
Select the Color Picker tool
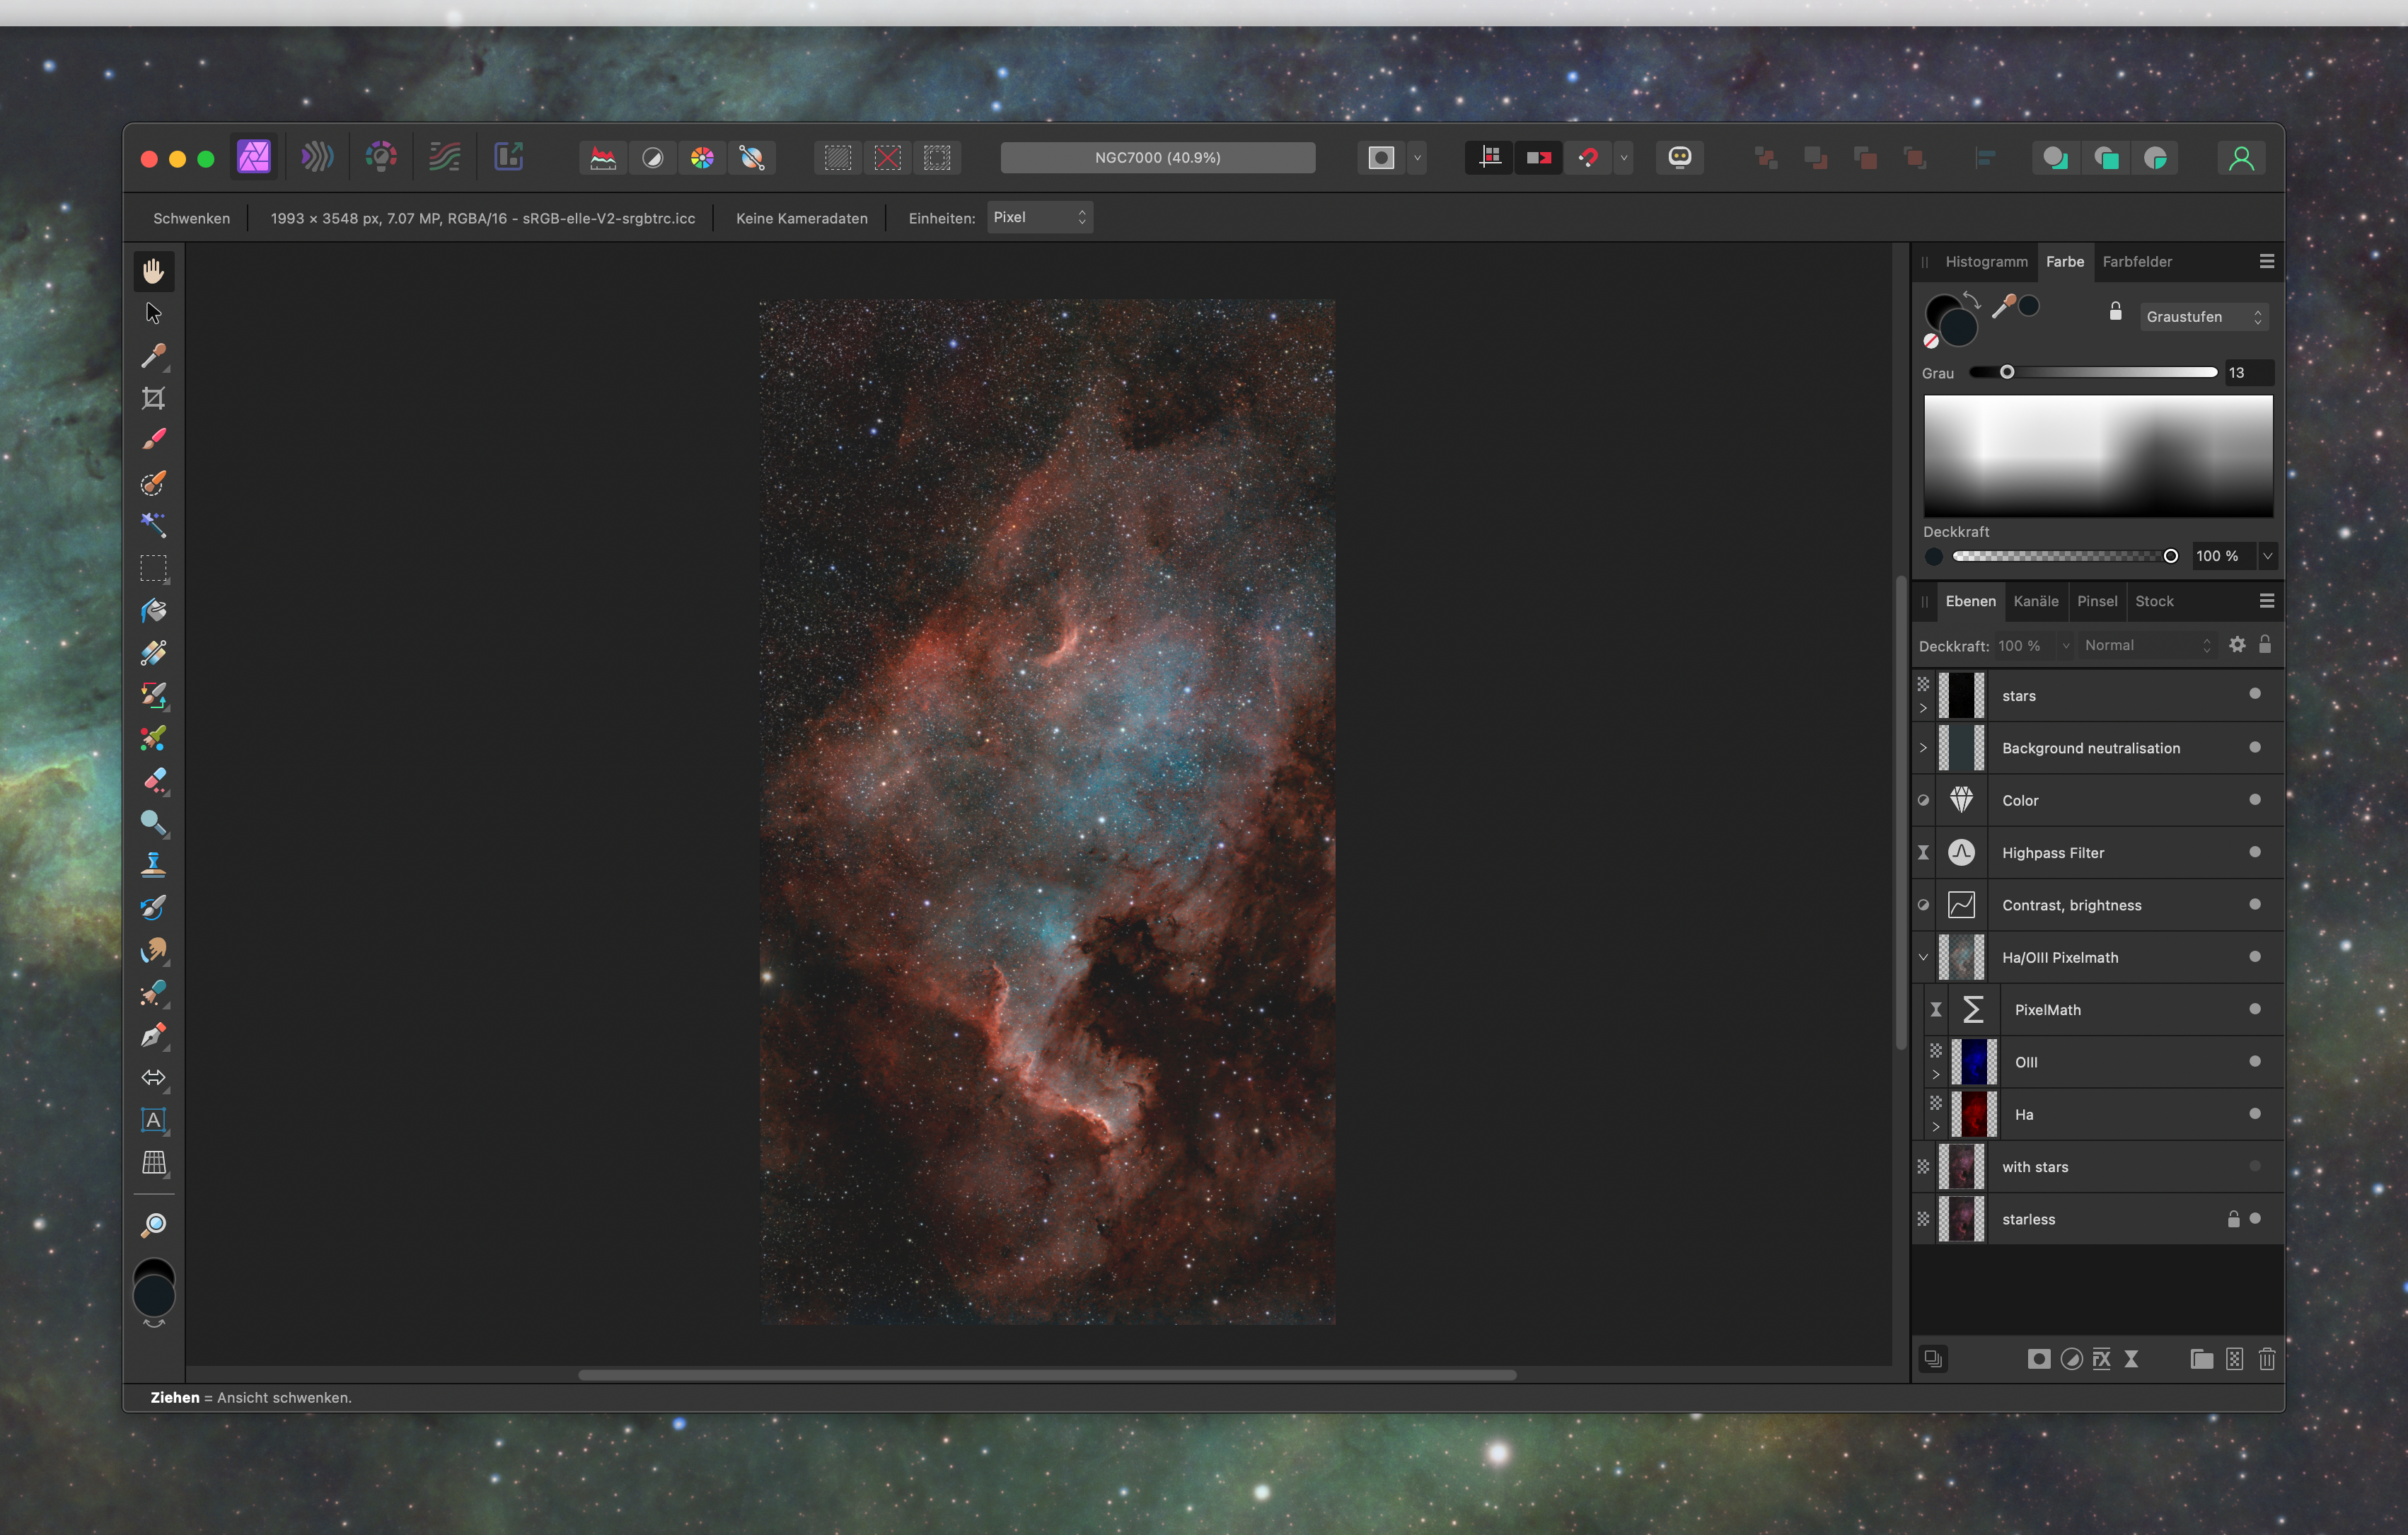click(x=153, y=355)
